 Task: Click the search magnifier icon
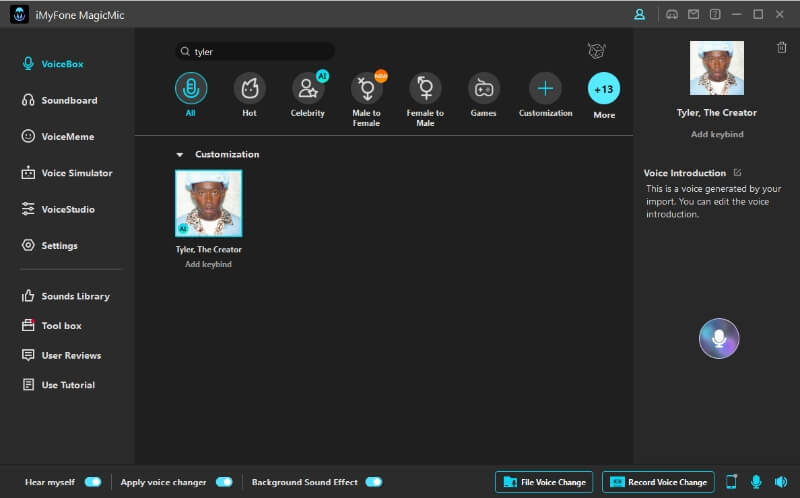click(x=185, y=52)
